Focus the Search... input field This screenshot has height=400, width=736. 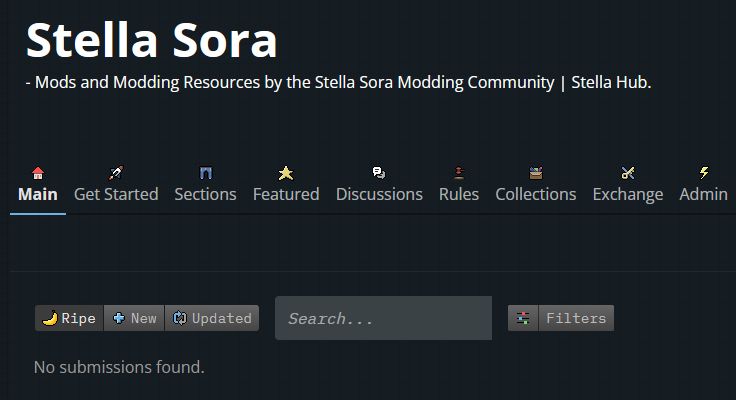point(383,318)
